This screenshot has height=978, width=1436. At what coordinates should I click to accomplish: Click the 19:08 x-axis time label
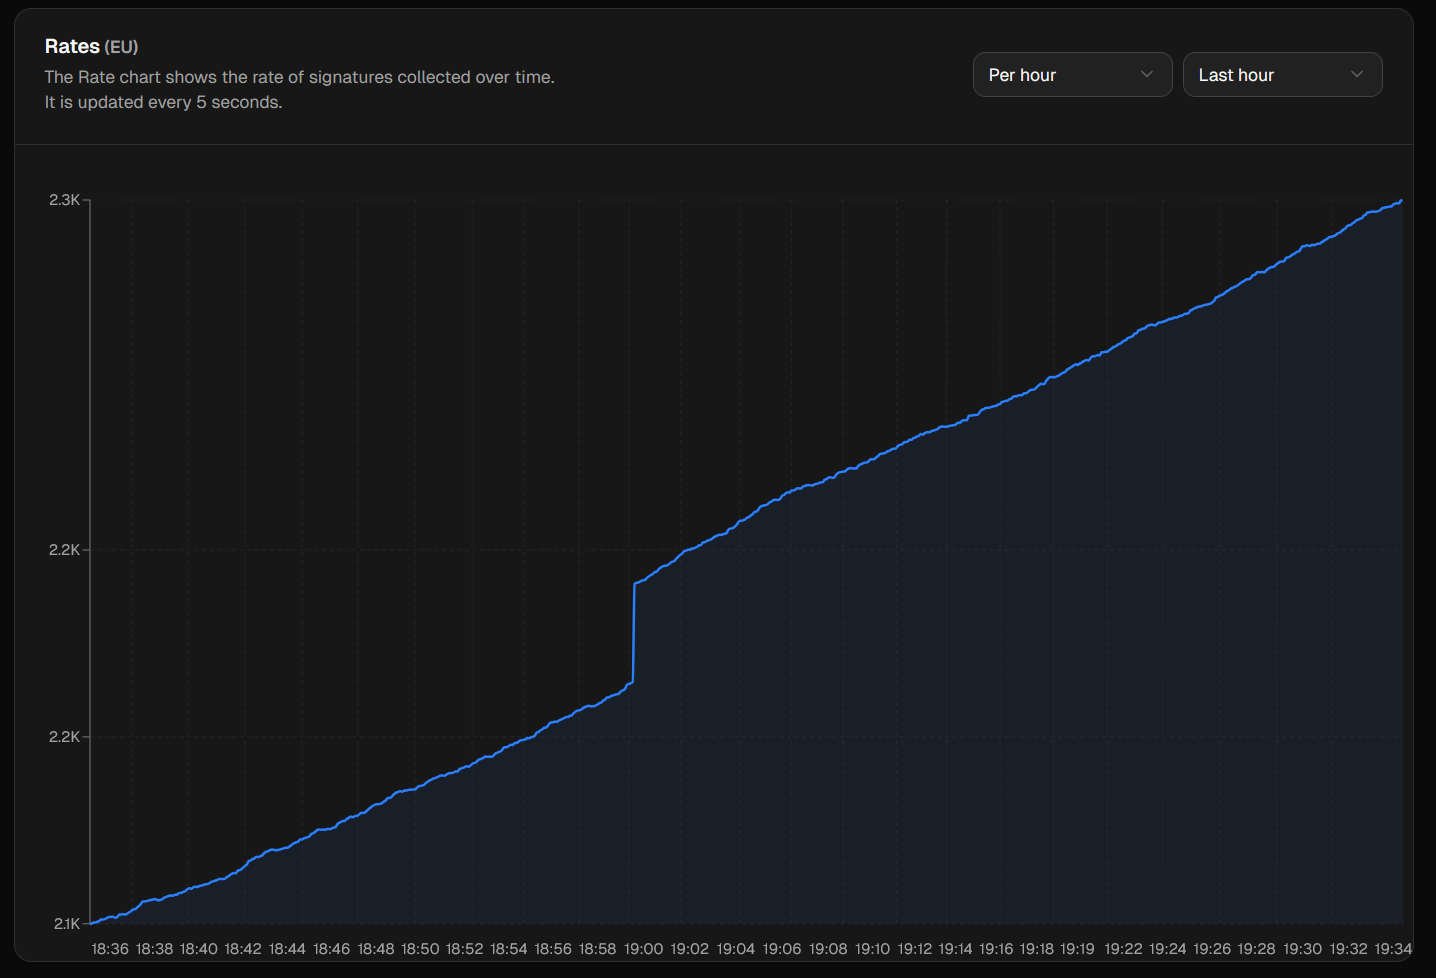[828, 948]
